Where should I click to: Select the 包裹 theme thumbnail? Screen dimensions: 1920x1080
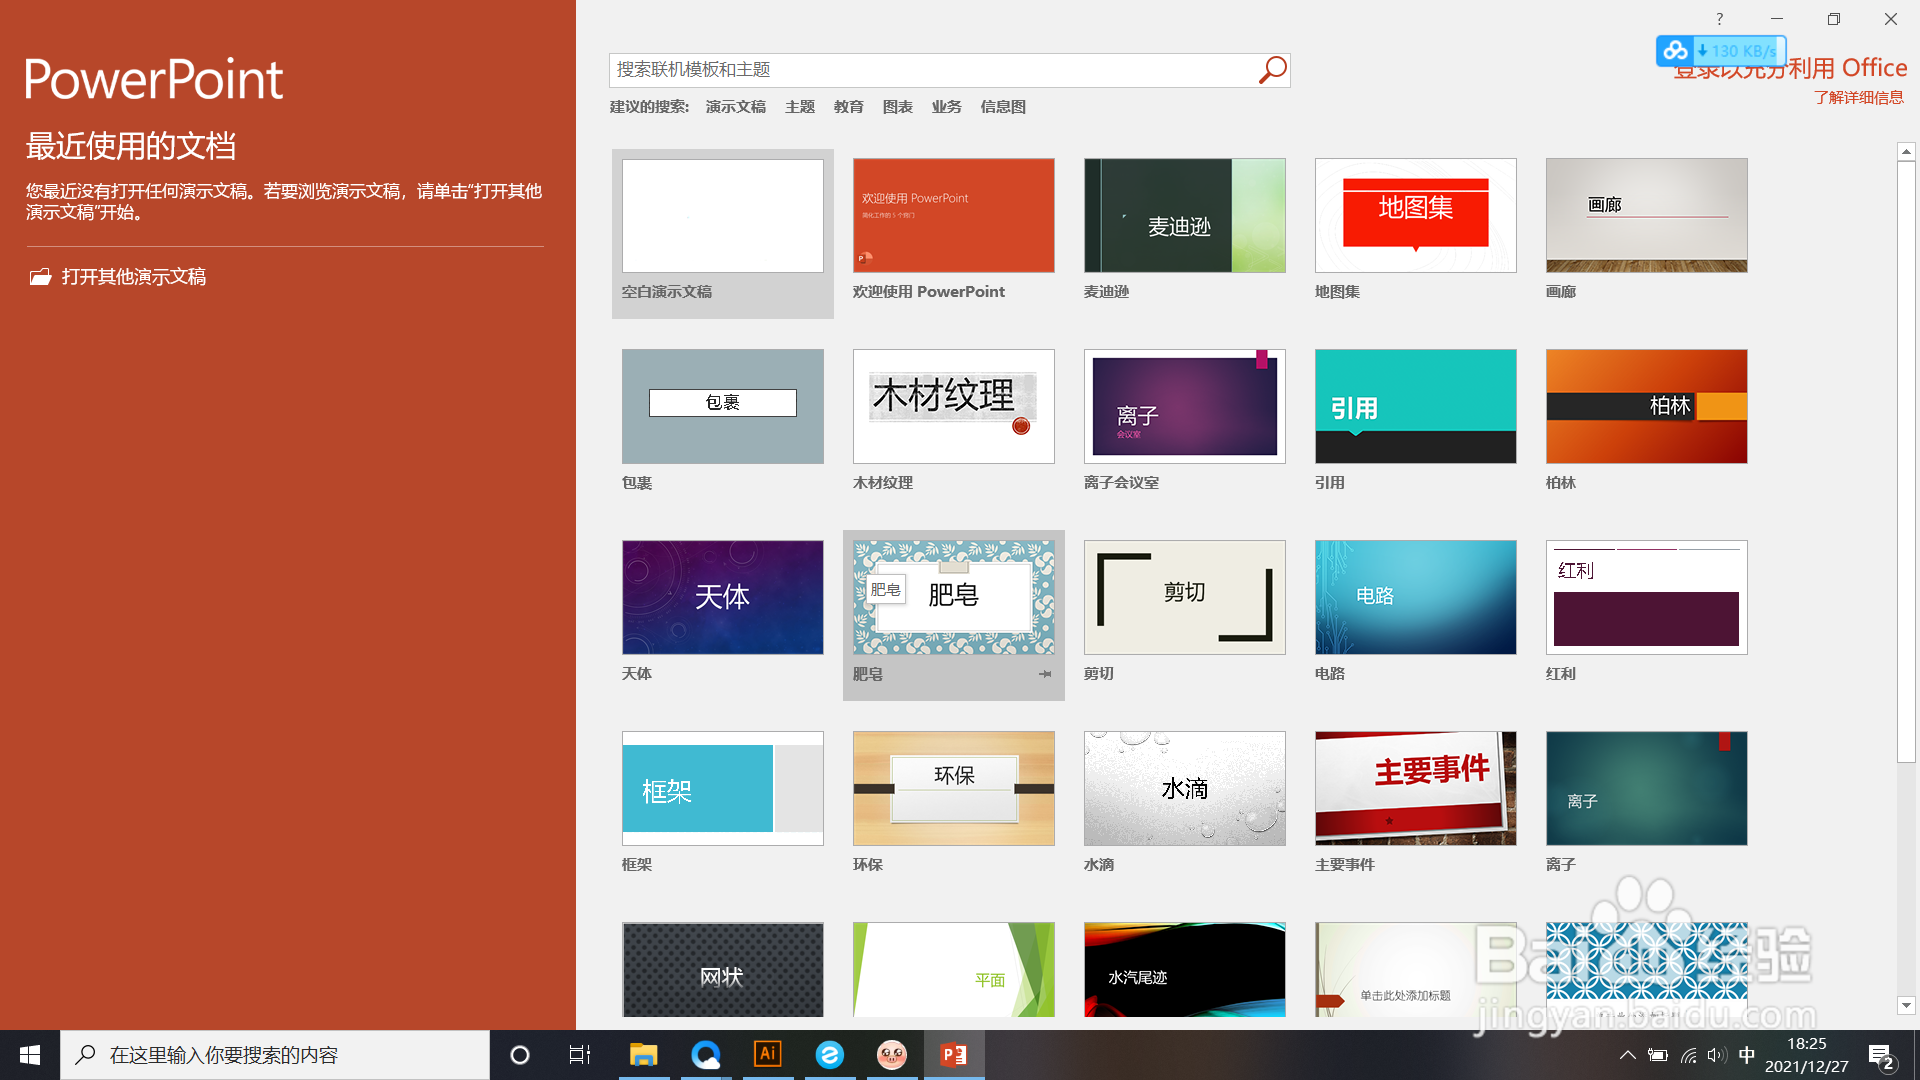click(x=723, y=406)
